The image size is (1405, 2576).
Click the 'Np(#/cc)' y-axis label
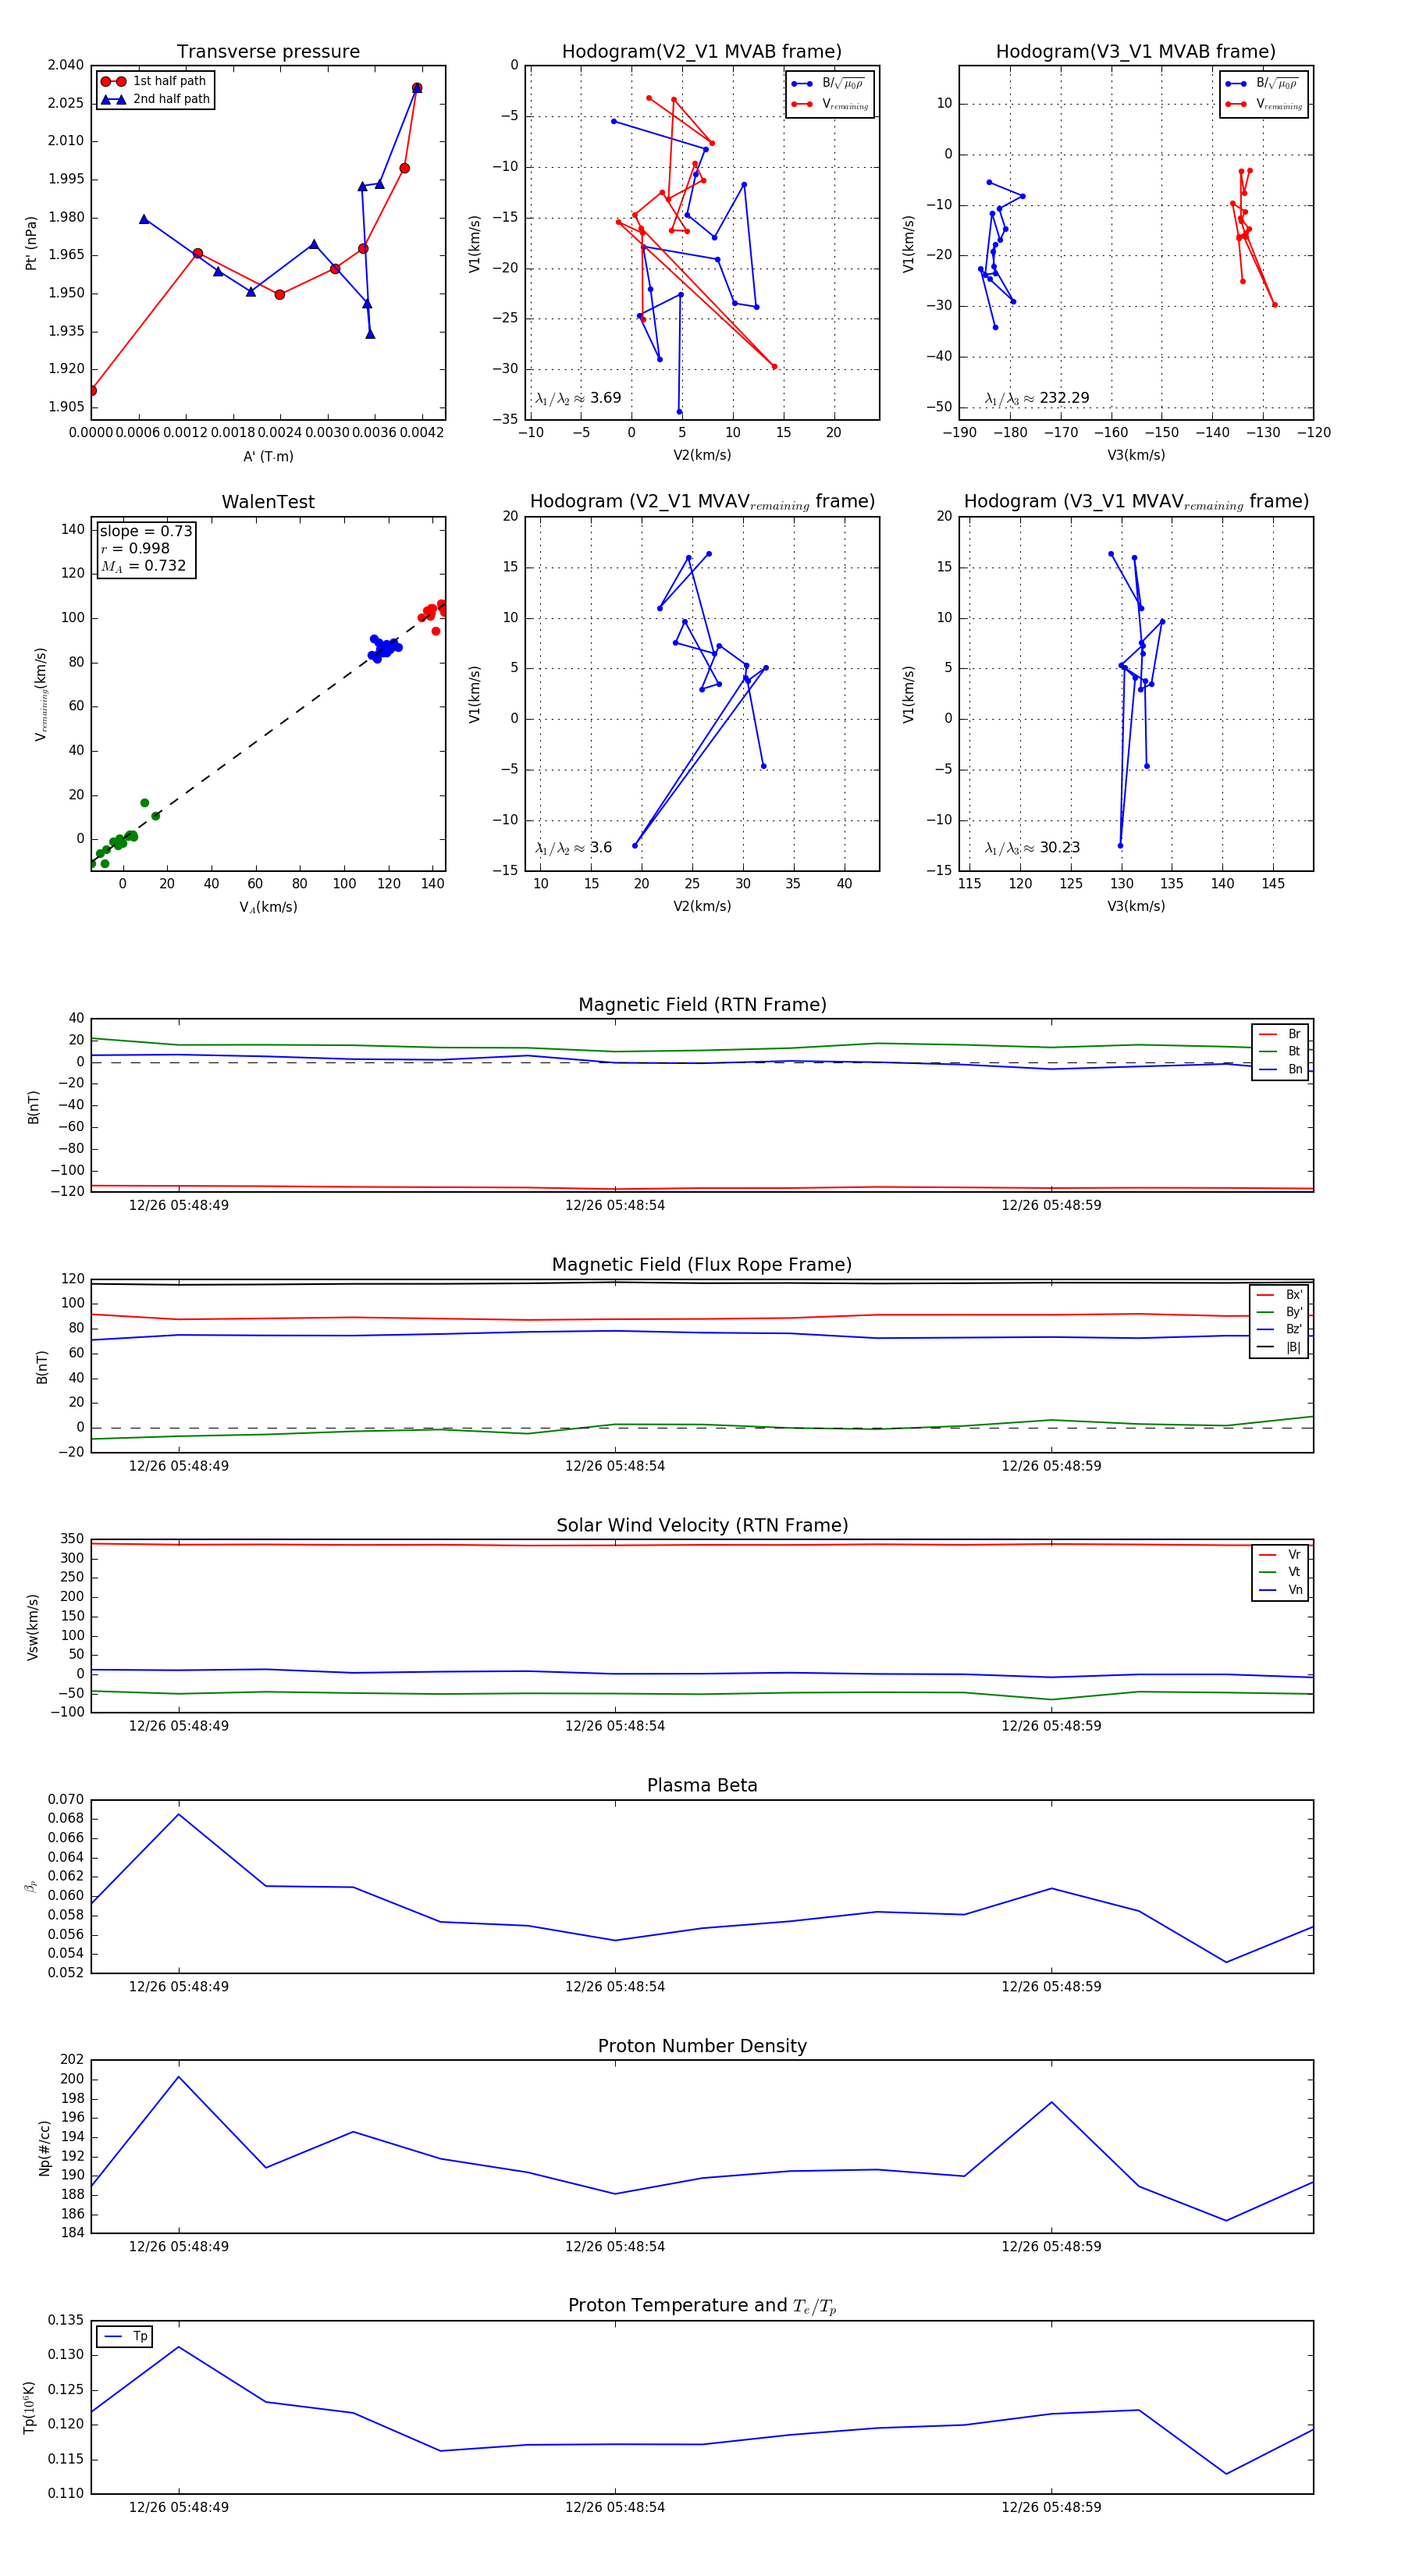tap(44, 2148)
